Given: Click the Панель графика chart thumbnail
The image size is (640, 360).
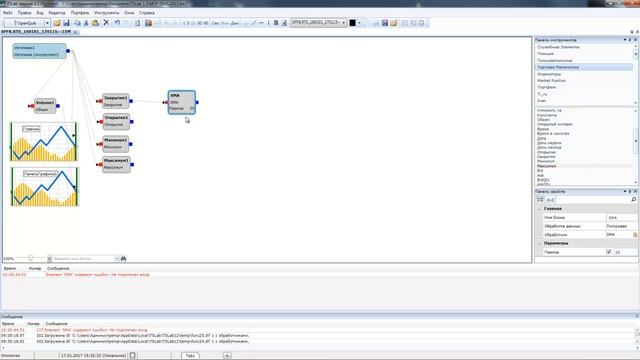Looking at the screenshot, I should pyautogui.click(x=44, y=187).
